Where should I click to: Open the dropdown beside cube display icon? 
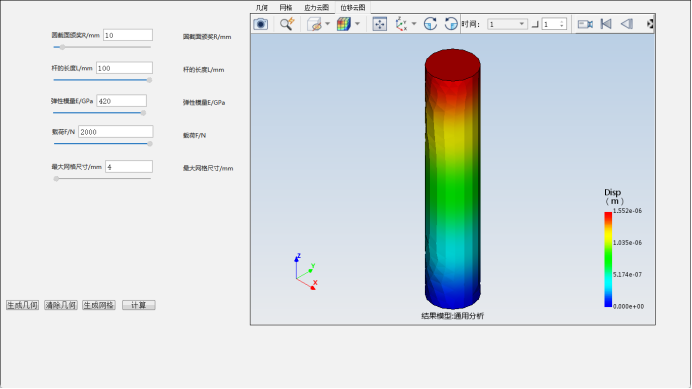point(357,24)
